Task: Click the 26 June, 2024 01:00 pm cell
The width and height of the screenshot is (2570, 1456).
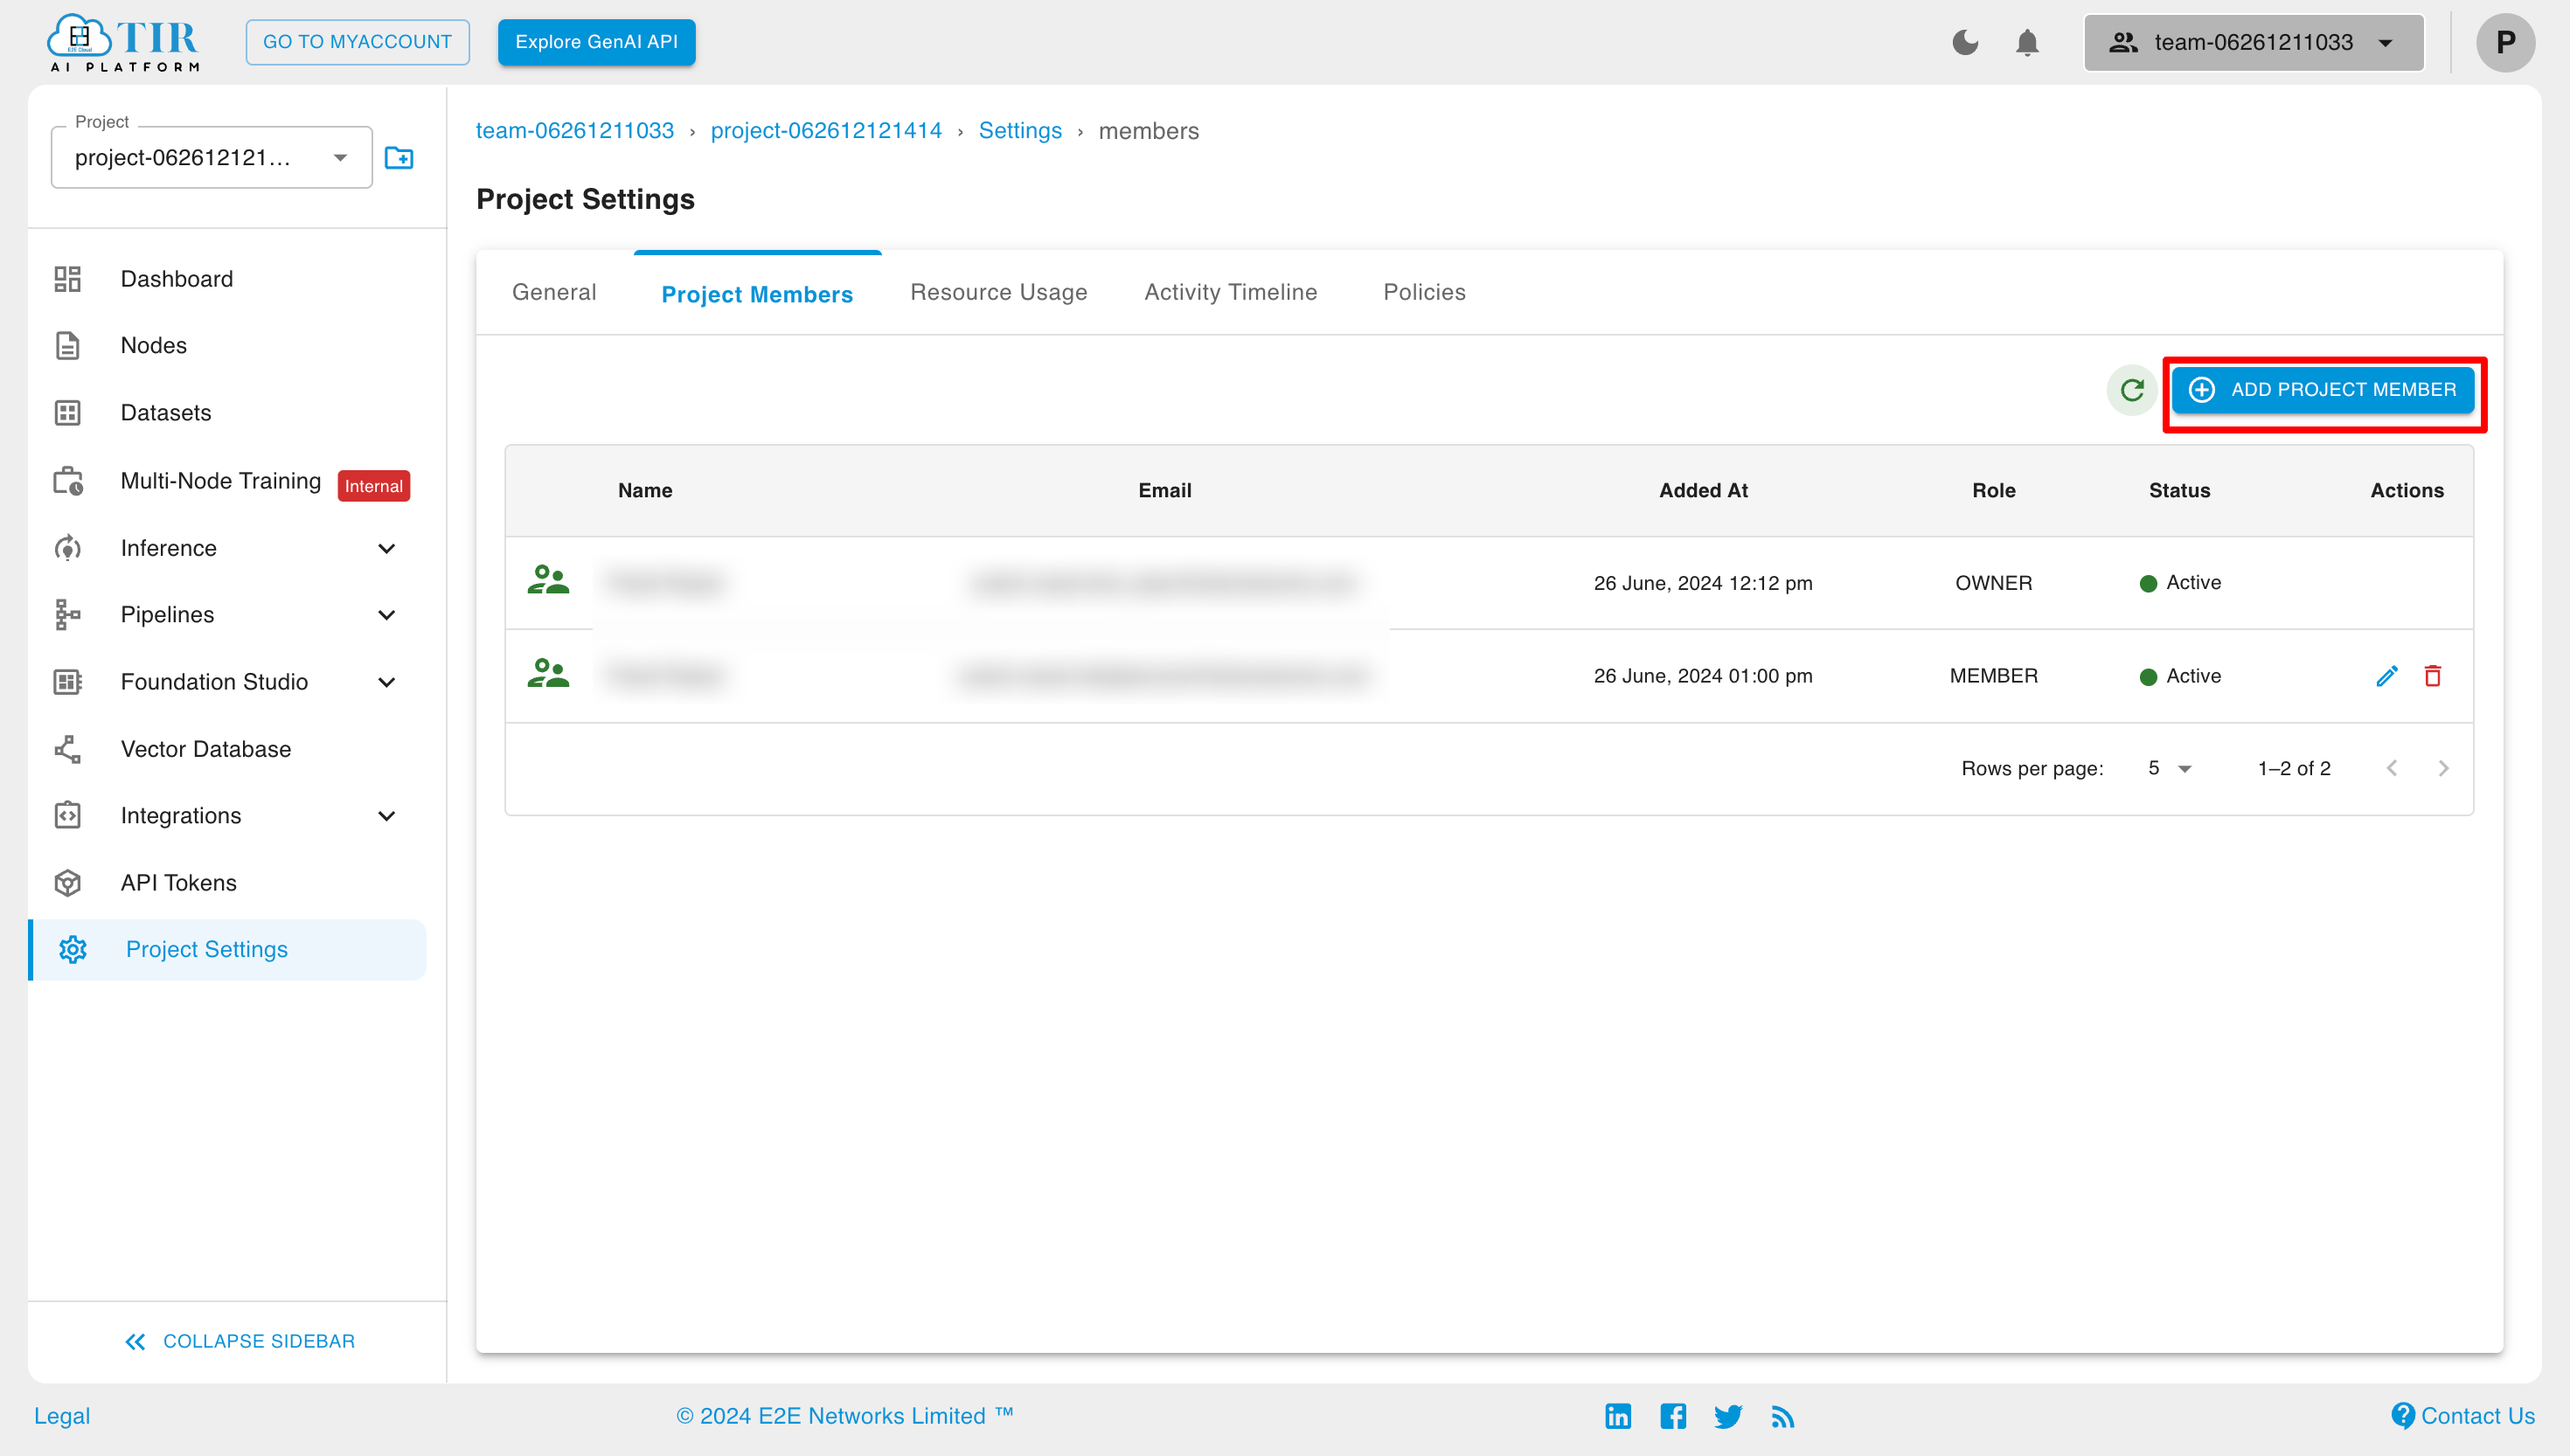Action: coord(1702,676)
